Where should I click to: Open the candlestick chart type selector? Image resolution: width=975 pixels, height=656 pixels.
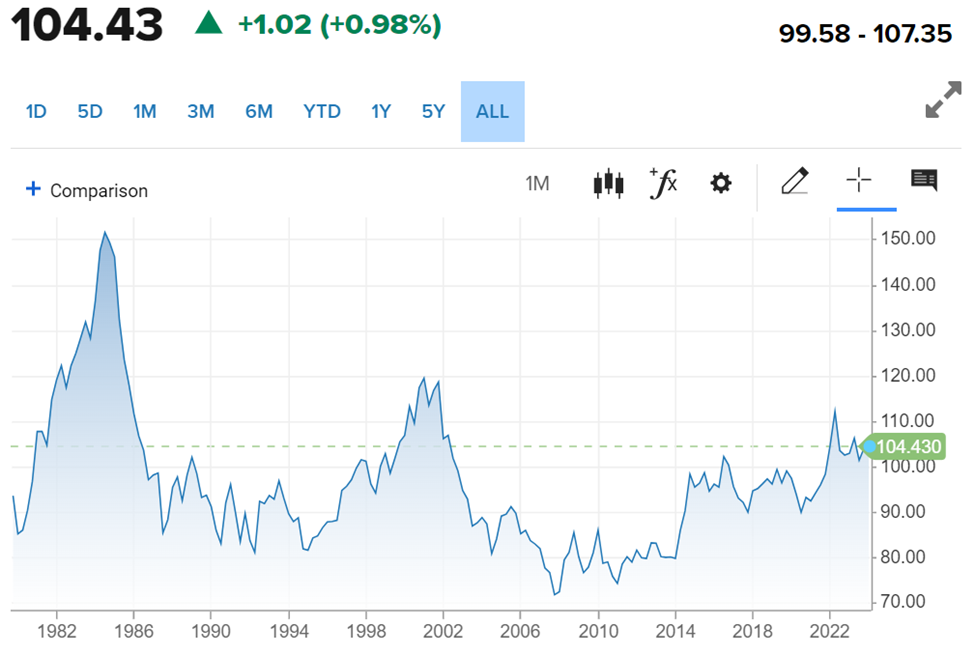coord(608,183)
